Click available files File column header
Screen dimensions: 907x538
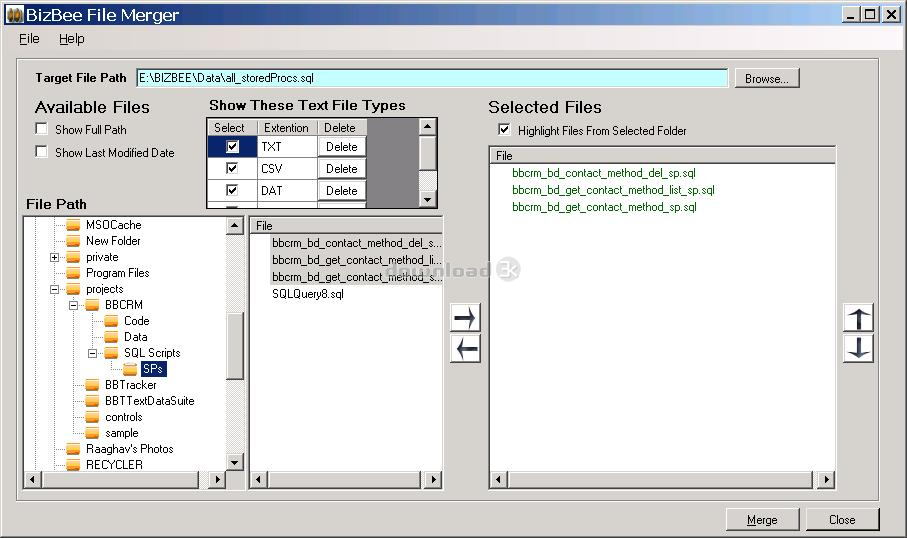(x=346, y=226)
